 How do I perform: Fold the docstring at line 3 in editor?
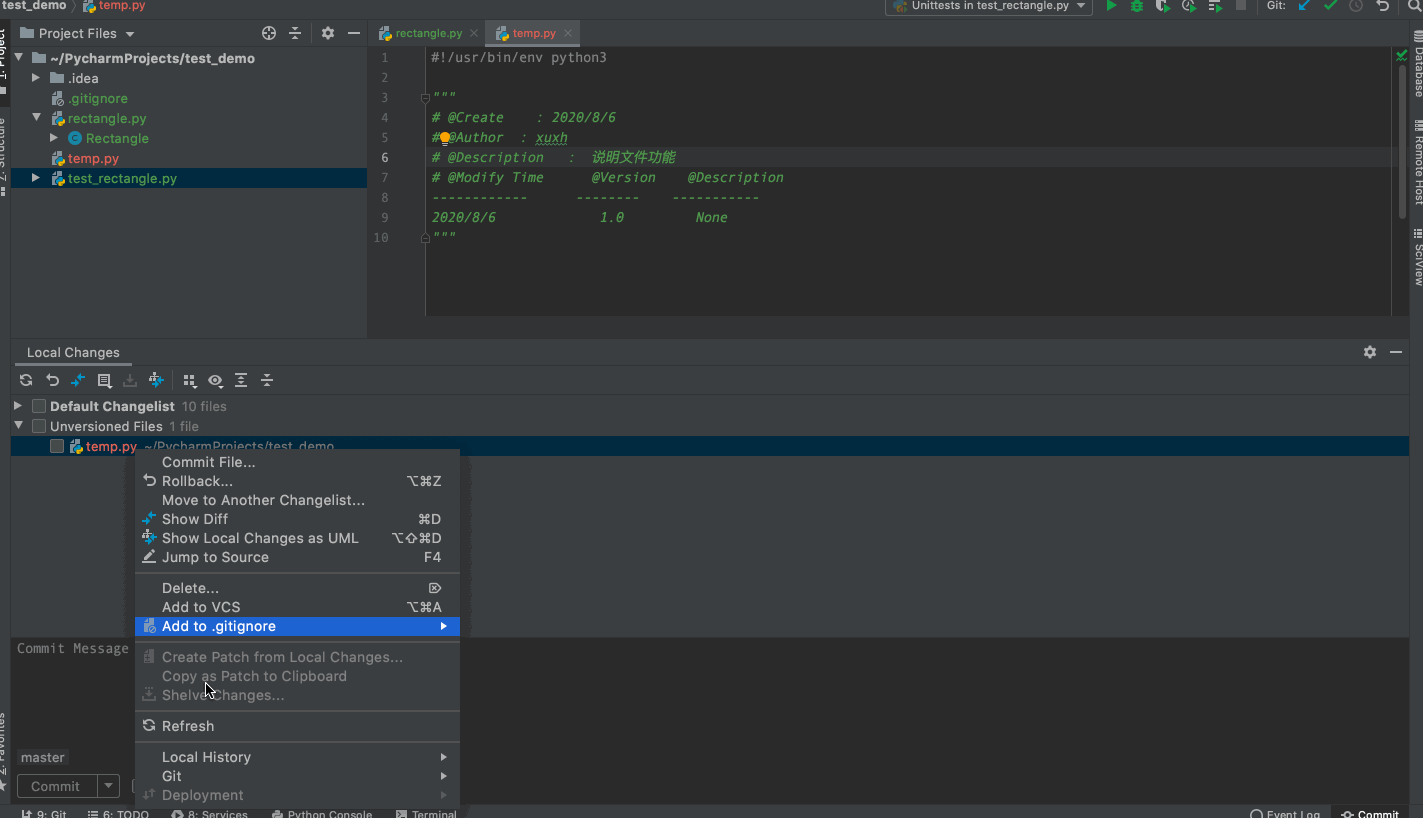pos(425,98)
